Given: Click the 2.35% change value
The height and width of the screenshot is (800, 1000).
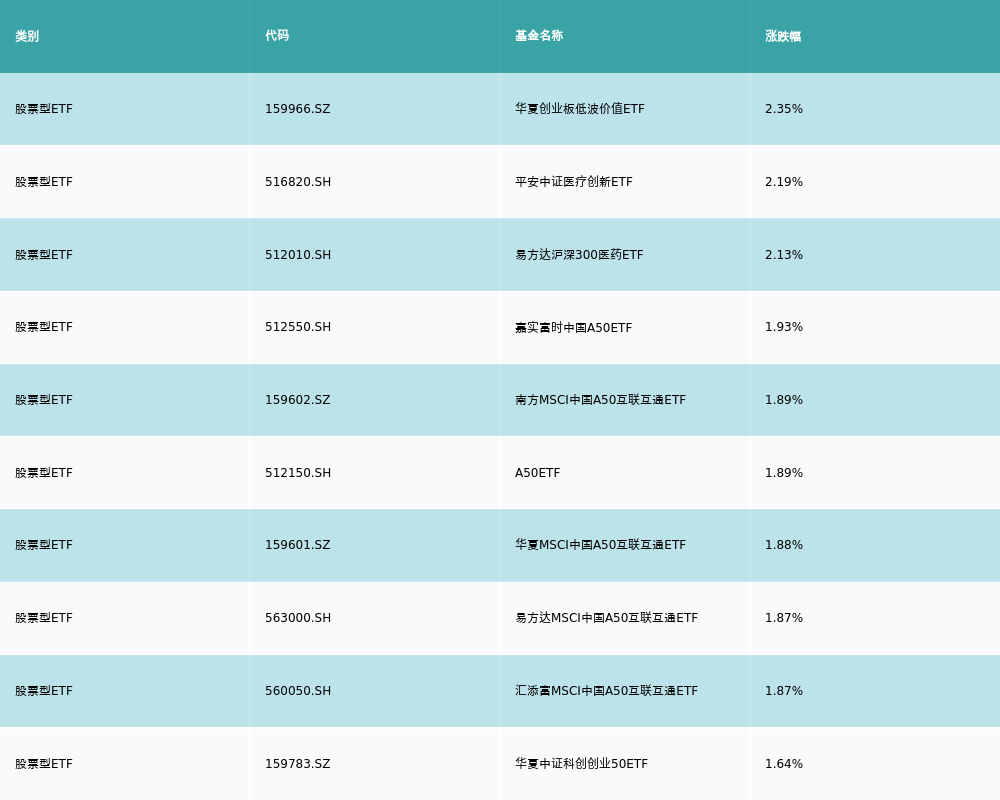Looking at the screenshot, I should click(x=784, y=109).
